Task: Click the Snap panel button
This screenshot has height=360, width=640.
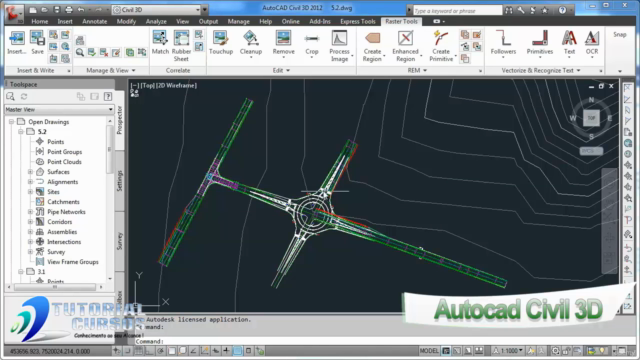Action: coord(620,34)
